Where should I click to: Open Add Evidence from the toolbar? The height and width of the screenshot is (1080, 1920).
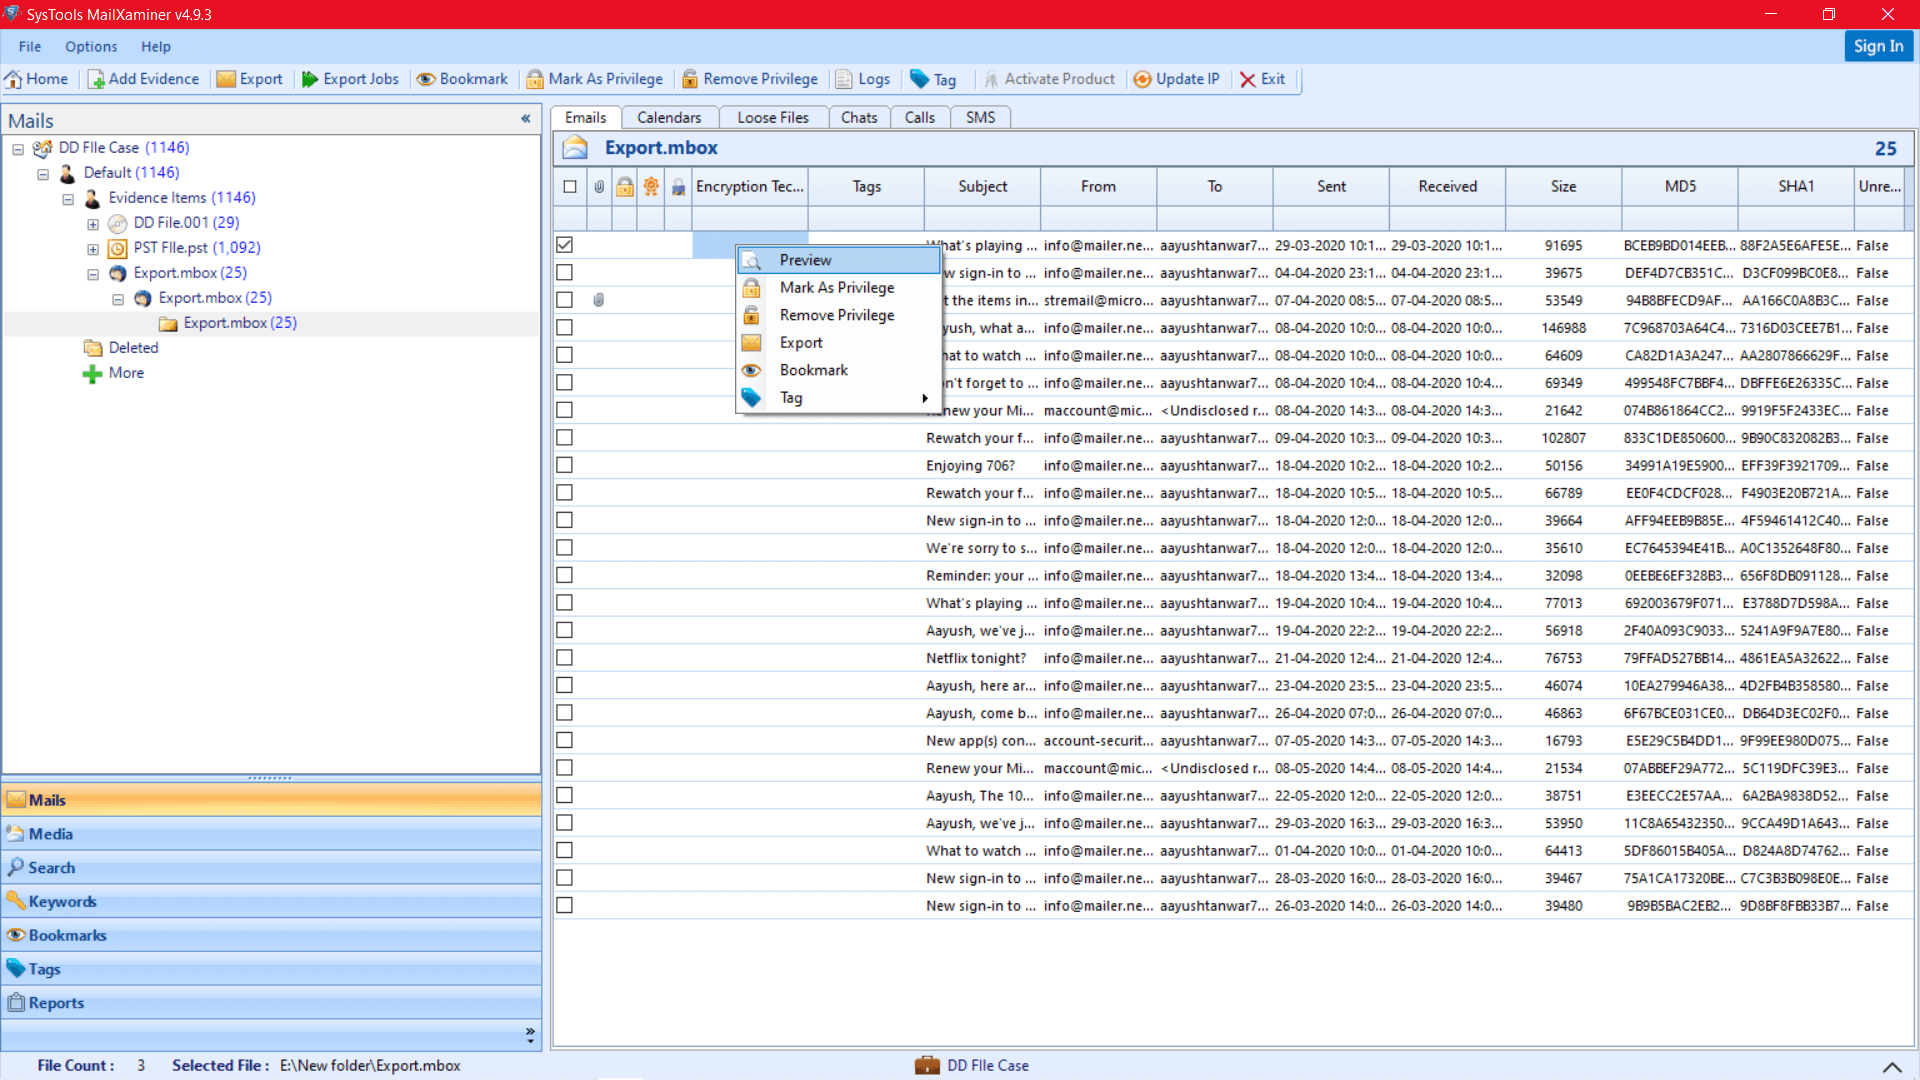143,79
